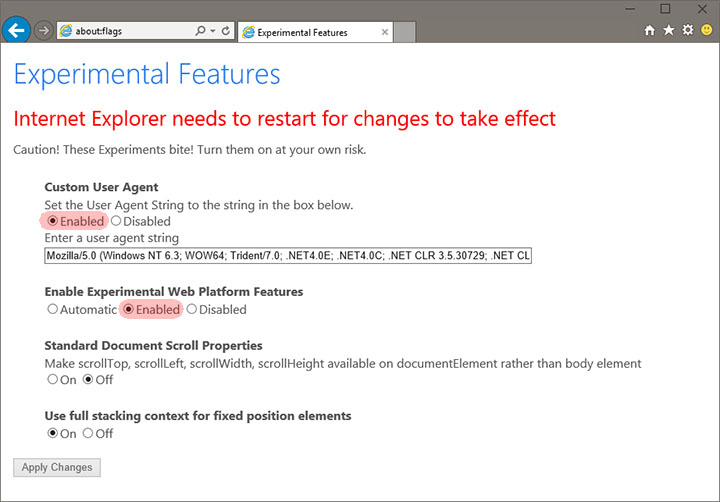Select Enabled for Custom User Agent
720x502 pixels.
pos(53,221)
